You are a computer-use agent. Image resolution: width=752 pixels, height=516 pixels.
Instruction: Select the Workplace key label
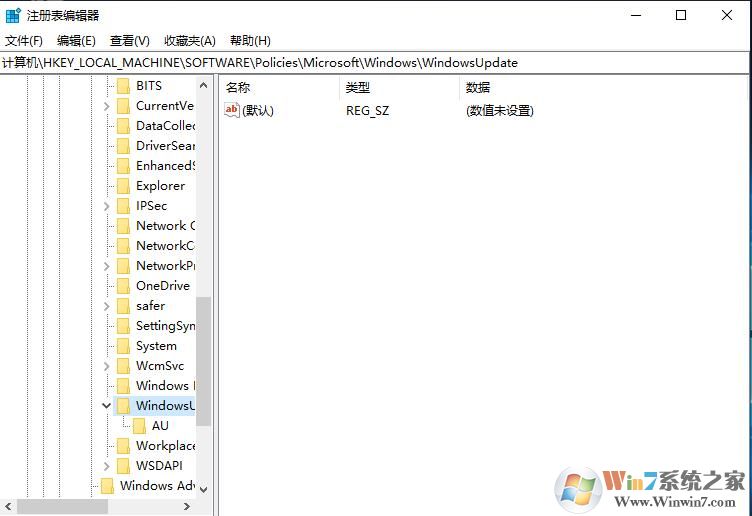coord(165,446)
